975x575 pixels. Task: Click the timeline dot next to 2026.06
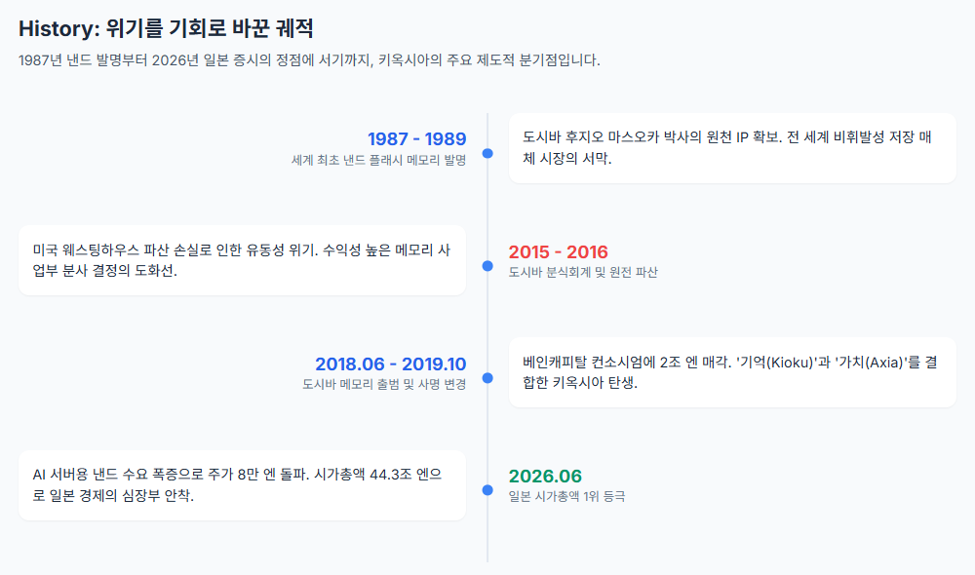tap(488, 490)
